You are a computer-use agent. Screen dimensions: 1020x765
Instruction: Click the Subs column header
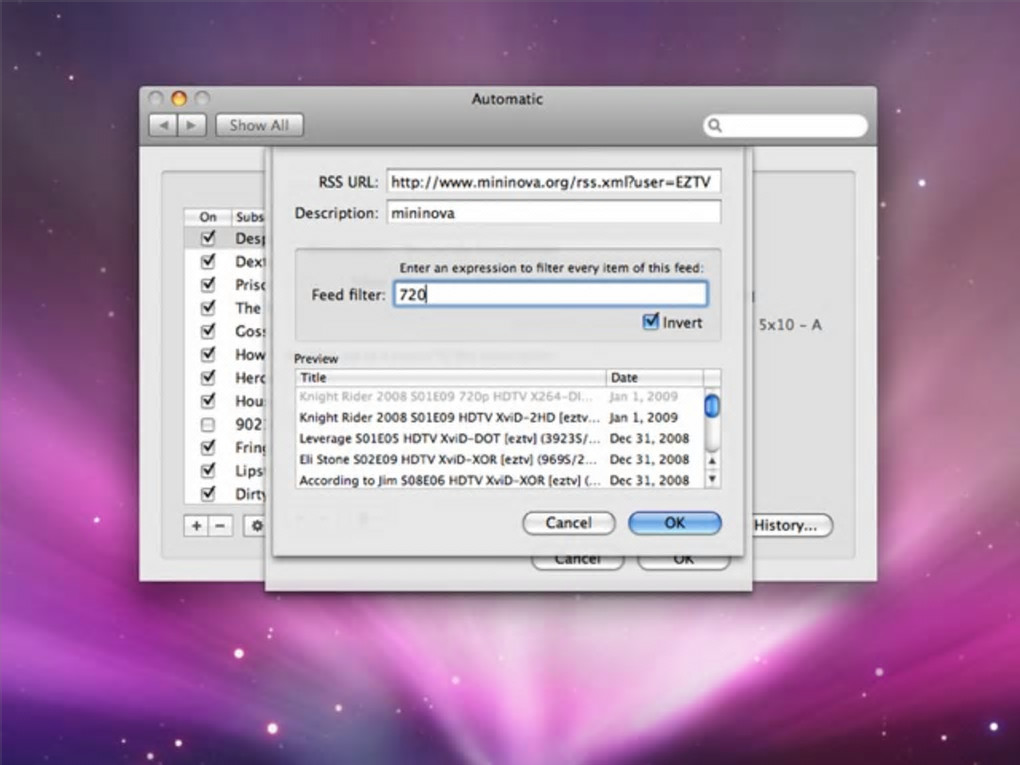click(x=248, y=217)
